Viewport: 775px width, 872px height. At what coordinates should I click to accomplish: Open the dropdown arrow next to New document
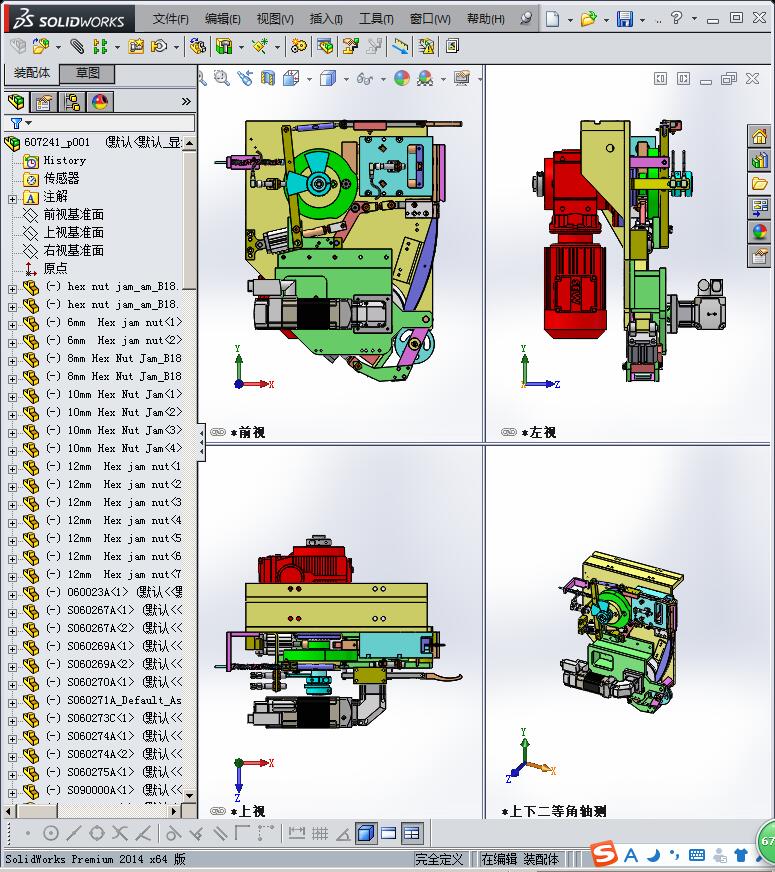pyautogui.click(x=570, y=19)
